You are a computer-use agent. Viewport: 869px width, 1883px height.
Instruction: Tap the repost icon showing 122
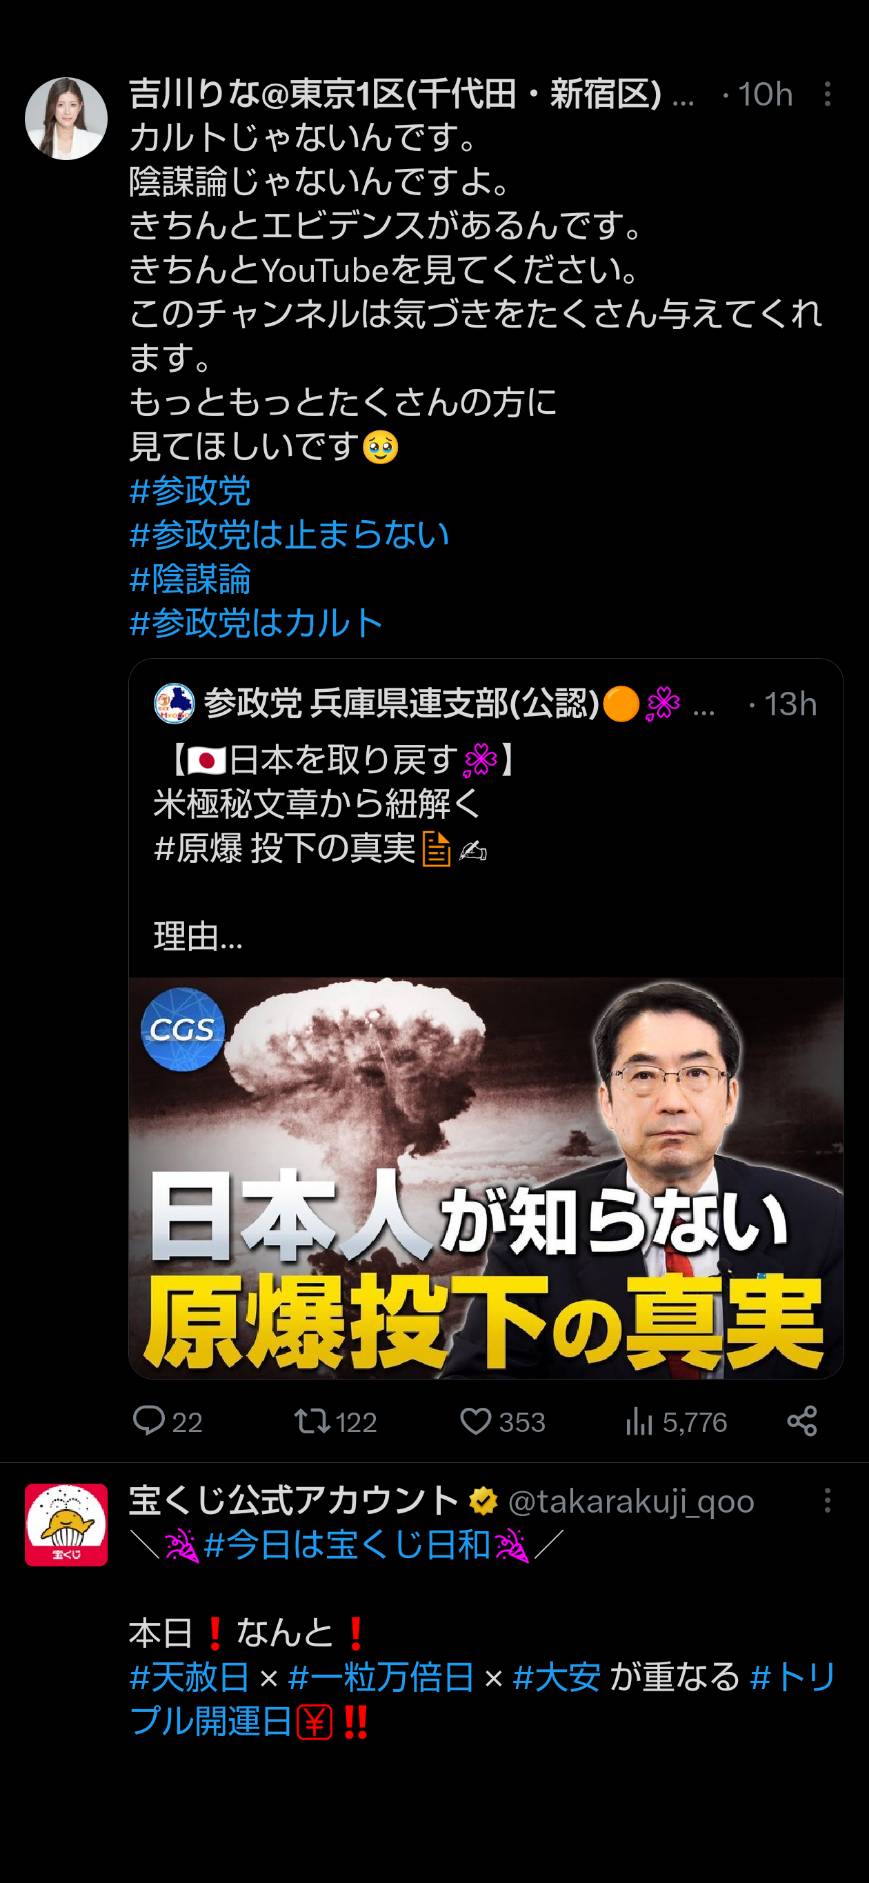tap(310, 1421)
